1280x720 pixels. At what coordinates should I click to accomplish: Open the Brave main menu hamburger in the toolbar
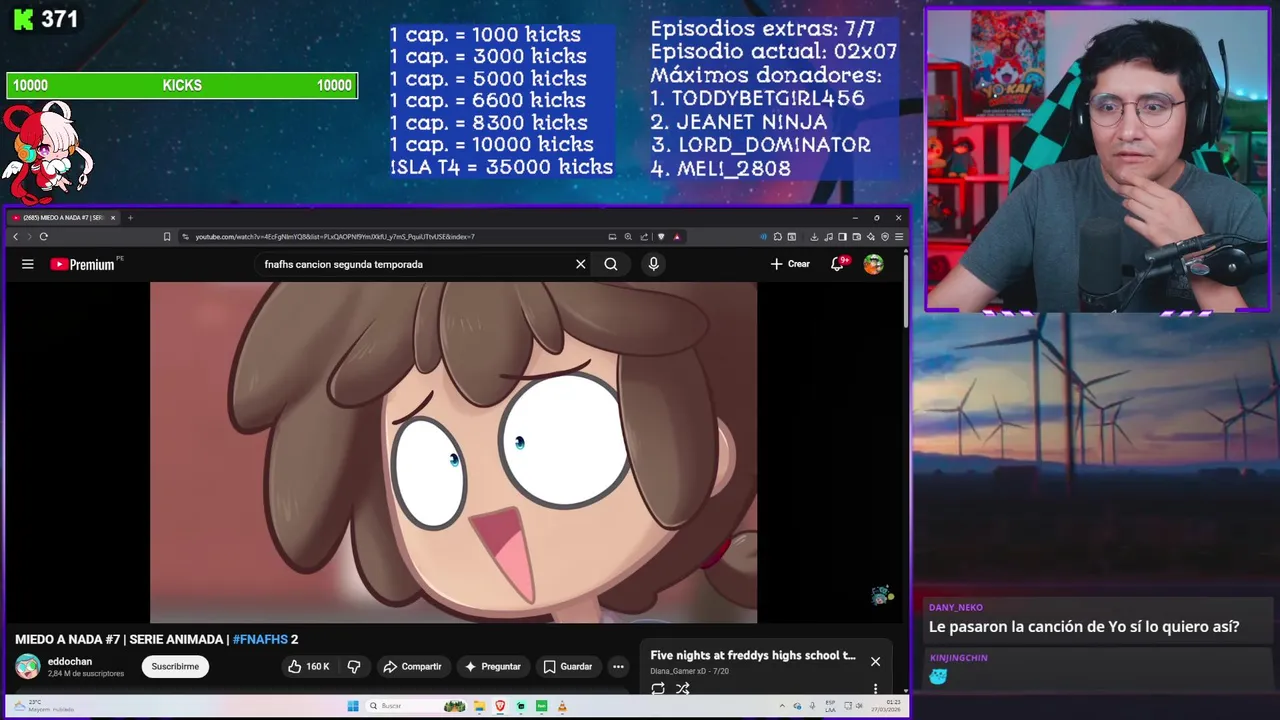(x=899, y=237)
